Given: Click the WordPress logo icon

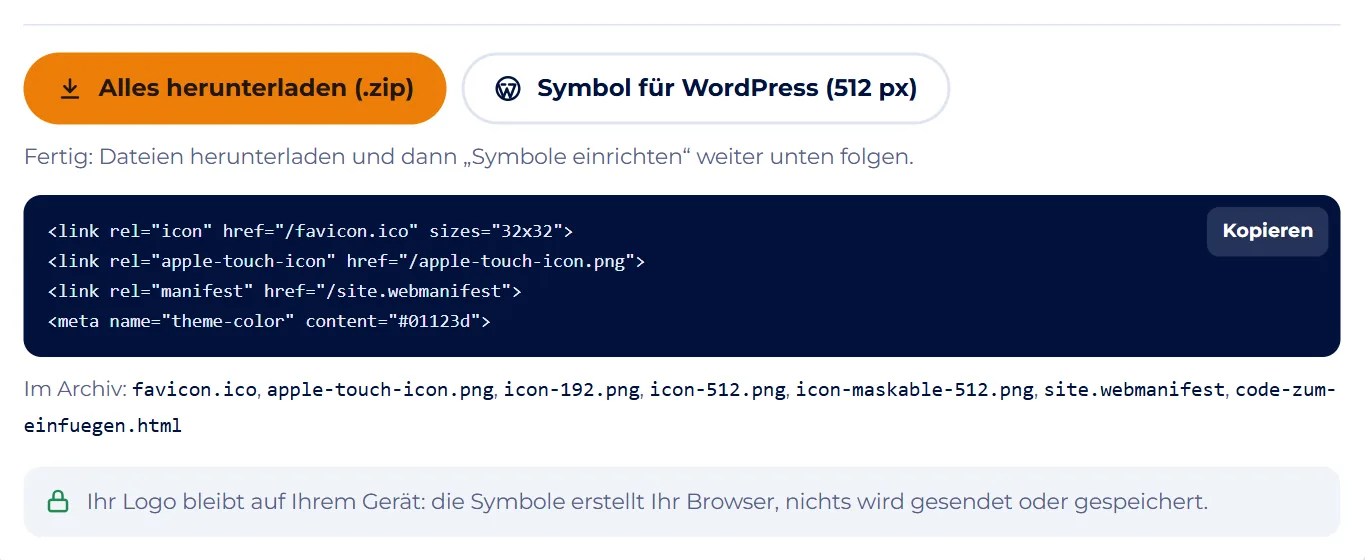Looking at the screenshot, I should [x=508, y=89].
